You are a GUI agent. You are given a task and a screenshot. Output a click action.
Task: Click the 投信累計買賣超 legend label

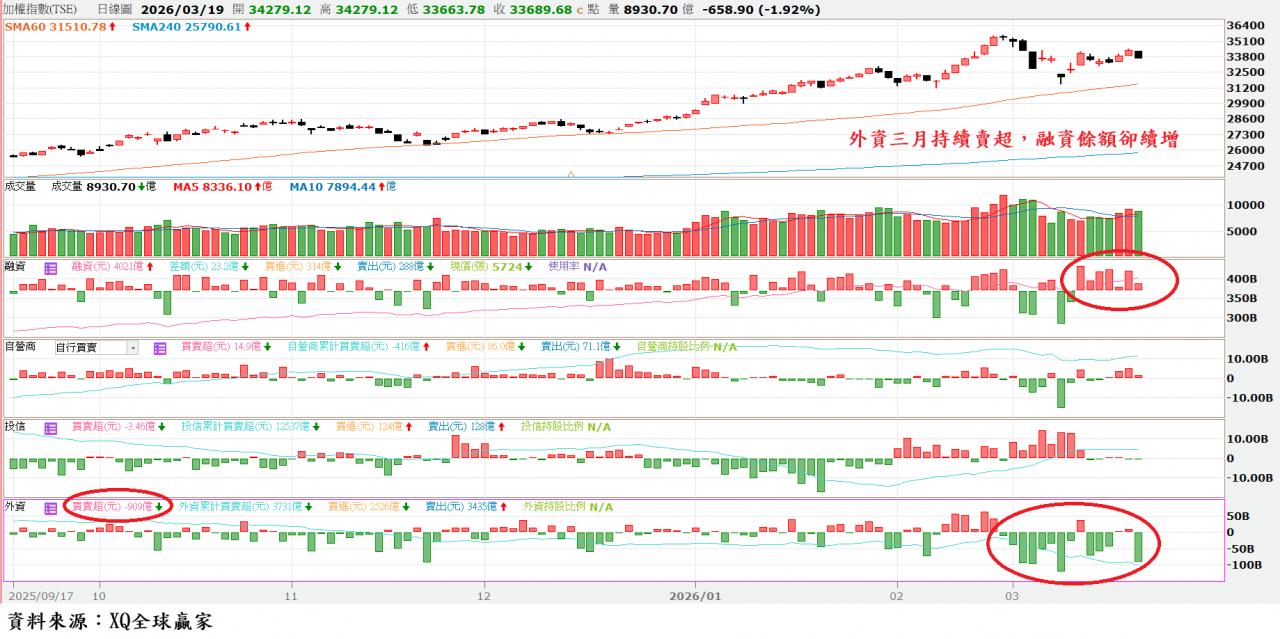pos(239,427)
